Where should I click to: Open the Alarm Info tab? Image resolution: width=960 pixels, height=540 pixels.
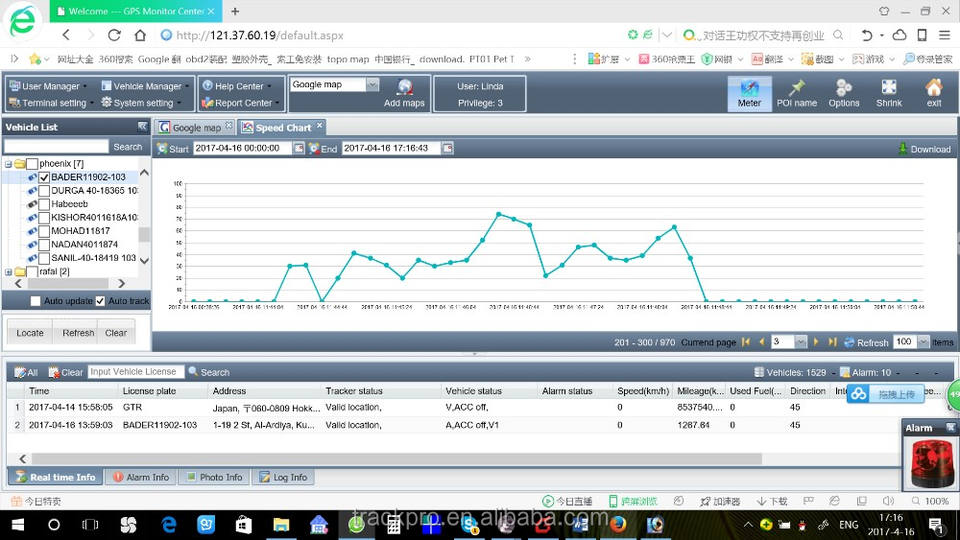(140, 477)
